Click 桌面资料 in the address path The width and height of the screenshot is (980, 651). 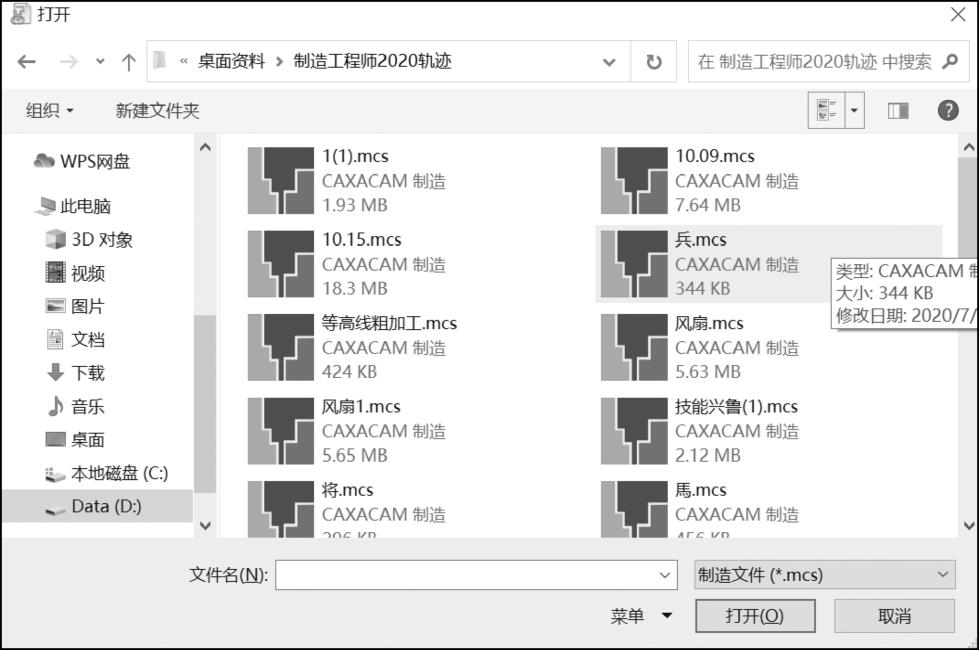[x=231, y=61]
